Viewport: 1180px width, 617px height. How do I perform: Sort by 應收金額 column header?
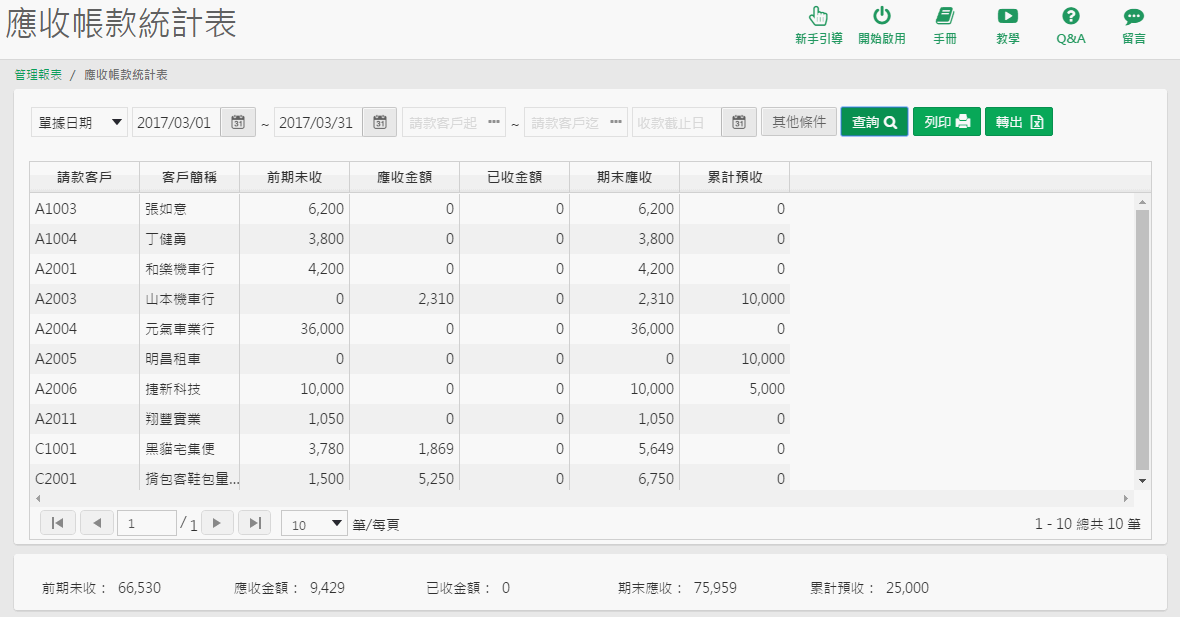point(404,177)
